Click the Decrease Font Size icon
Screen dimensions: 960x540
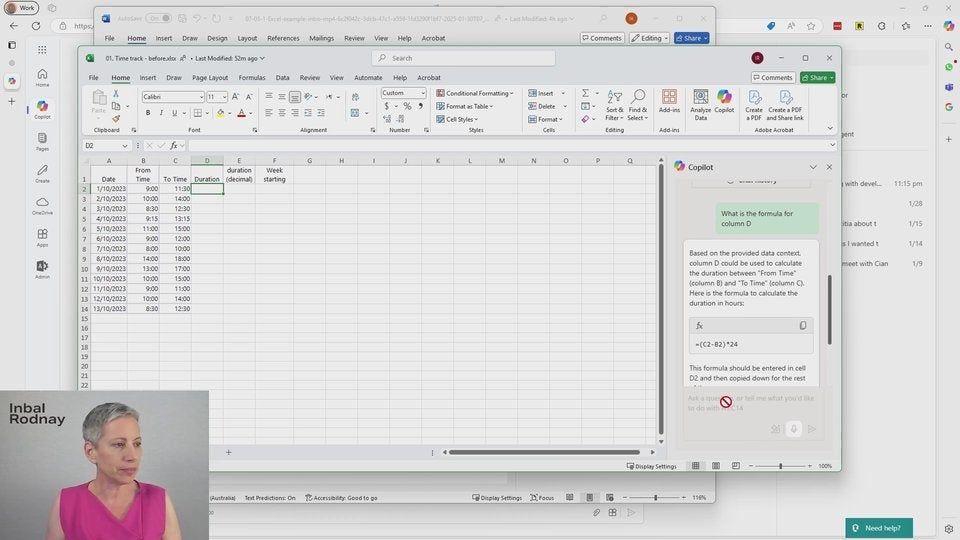point(249,97)
